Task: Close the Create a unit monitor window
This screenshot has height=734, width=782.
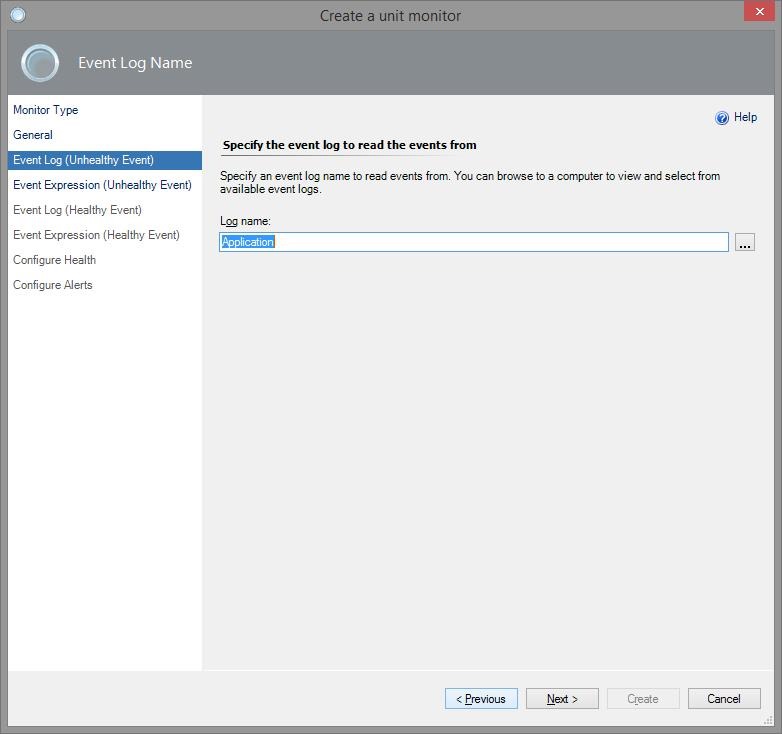Action: coord(757,12)
